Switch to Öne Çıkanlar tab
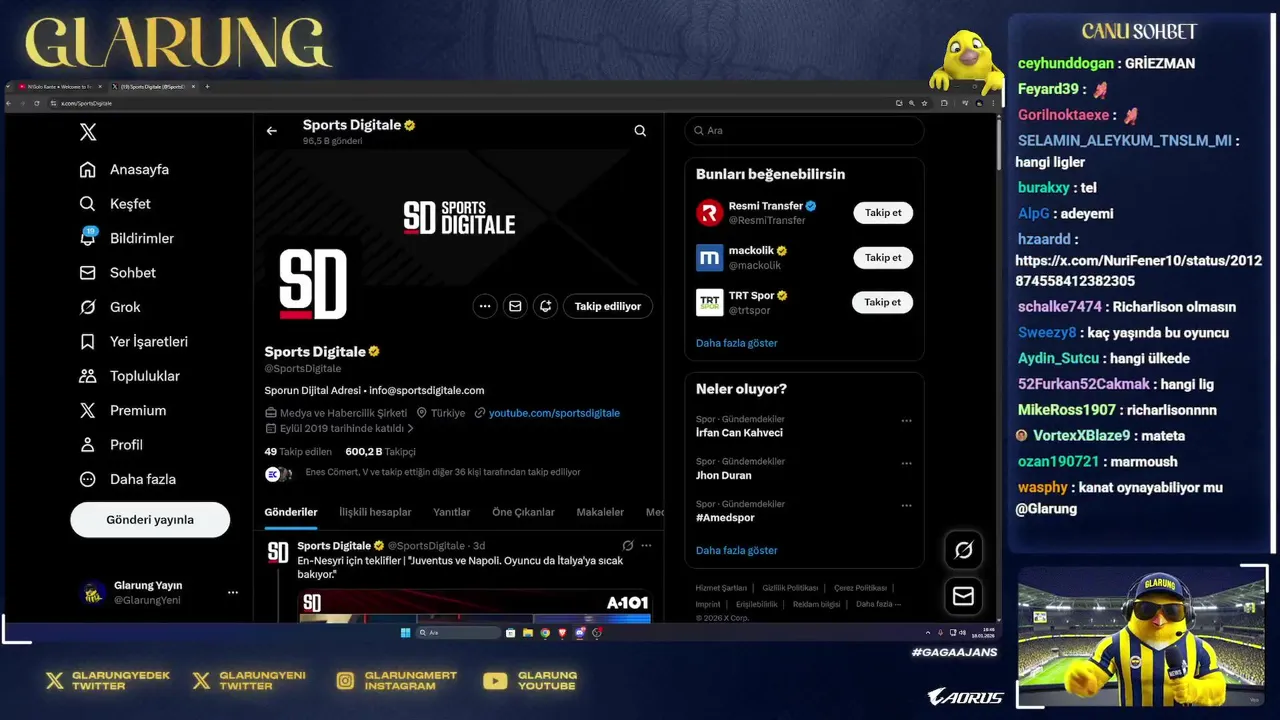This screenshot has height=720, width=1280. point(523,512)
